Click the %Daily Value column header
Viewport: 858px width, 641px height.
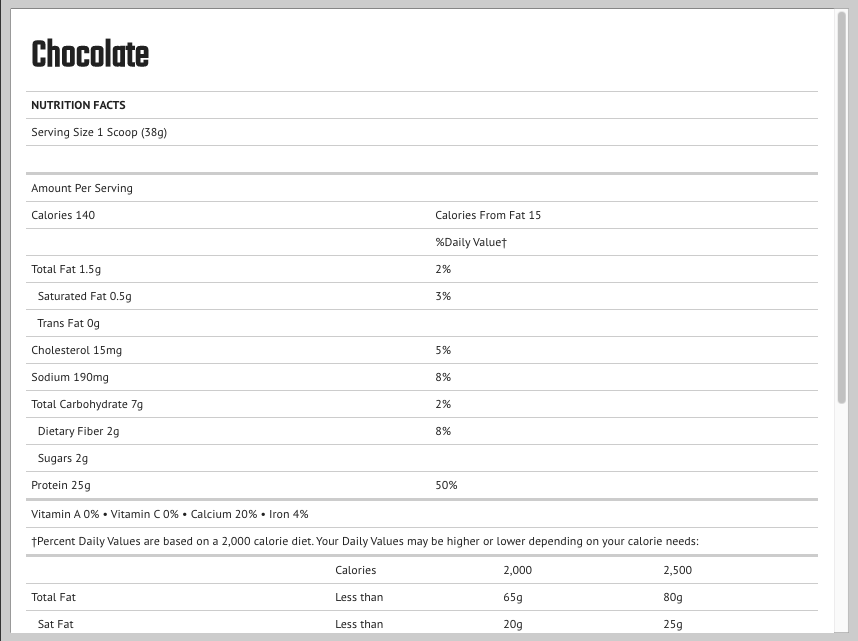coord(471,242)
